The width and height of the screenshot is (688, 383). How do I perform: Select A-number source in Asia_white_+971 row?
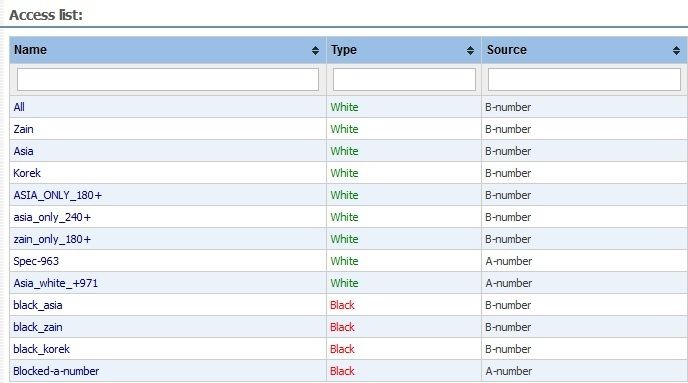coord(509,283)
